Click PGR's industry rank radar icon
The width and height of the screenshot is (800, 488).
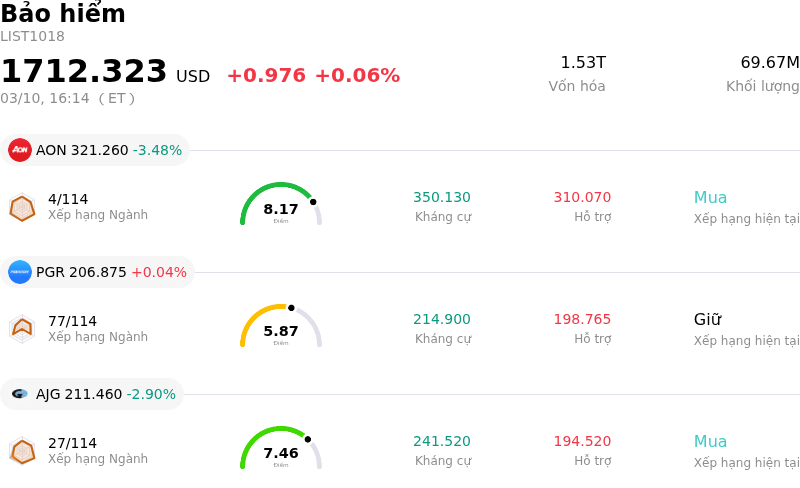tap(22, 329)
